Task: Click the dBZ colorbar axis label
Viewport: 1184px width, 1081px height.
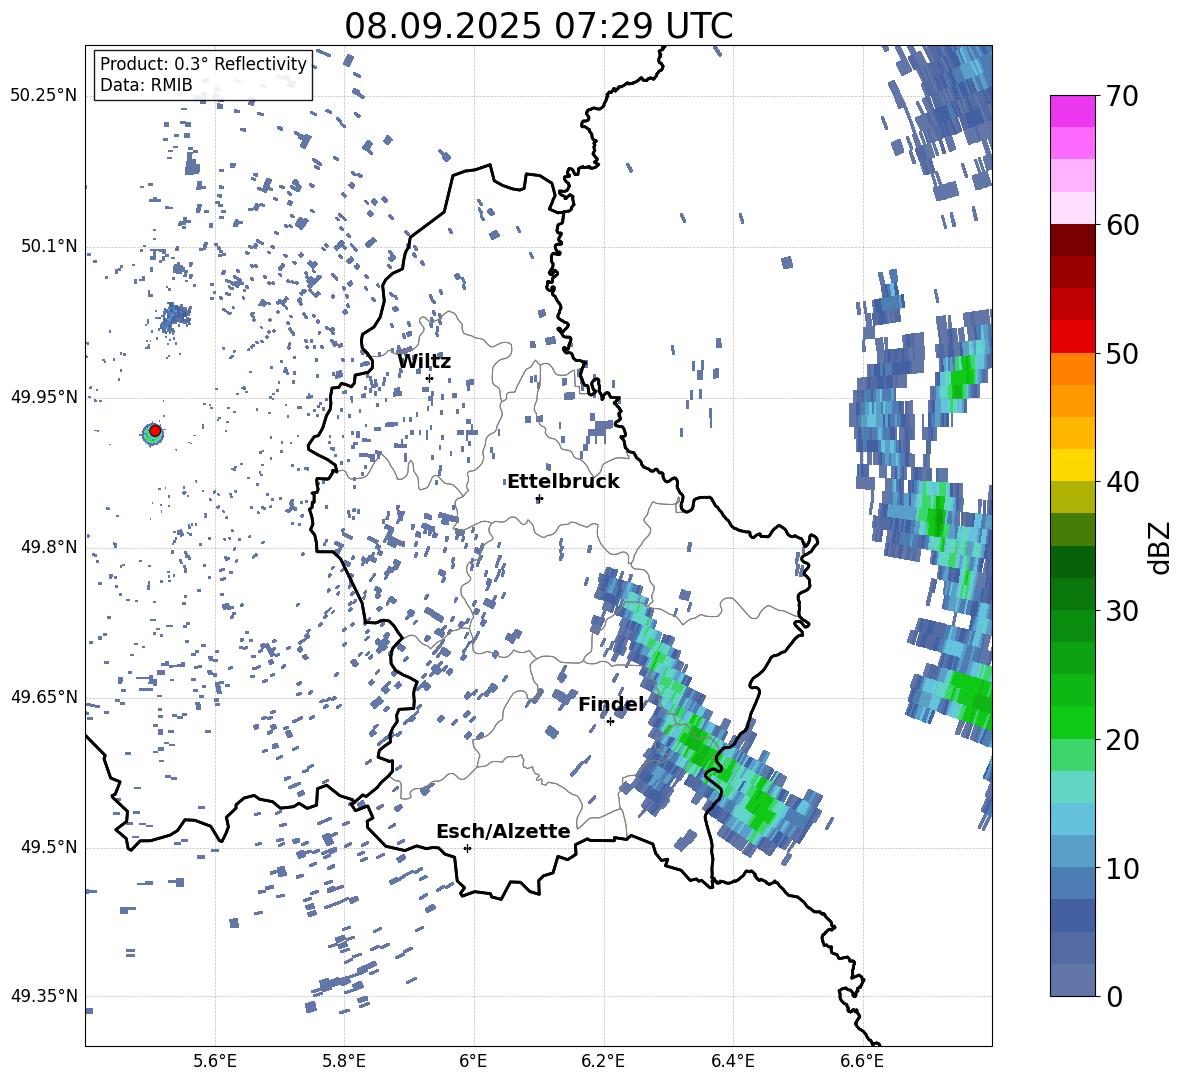Action: click(1161, 547)
